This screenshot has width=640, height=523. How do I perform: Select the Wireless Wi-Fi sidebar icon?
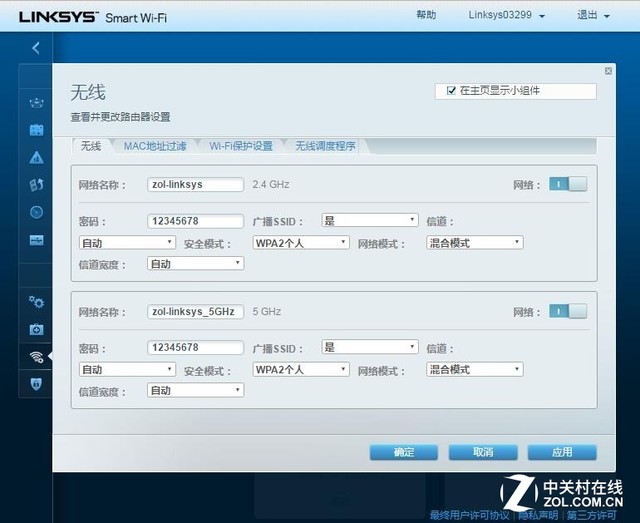[x=36, y=356]
